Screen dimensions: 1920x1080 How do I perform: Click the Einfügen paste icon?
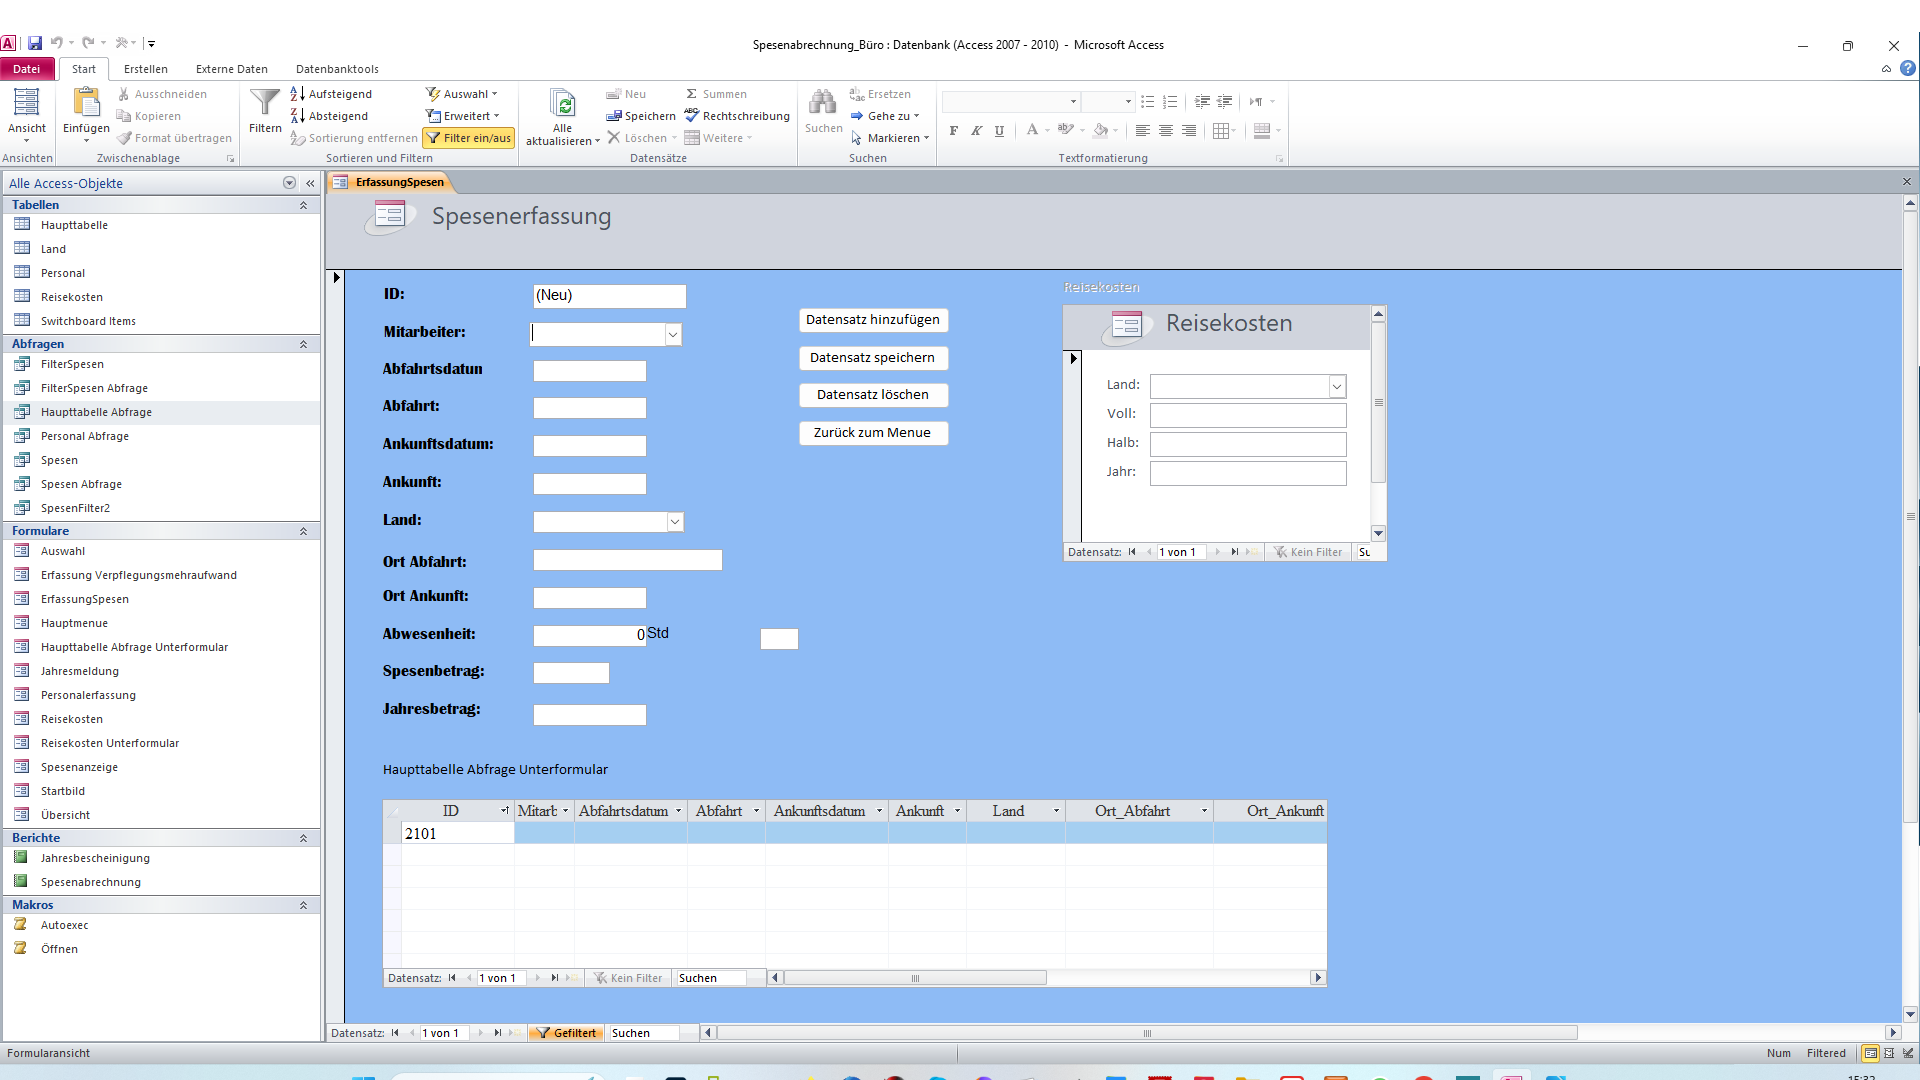(86, 103)
